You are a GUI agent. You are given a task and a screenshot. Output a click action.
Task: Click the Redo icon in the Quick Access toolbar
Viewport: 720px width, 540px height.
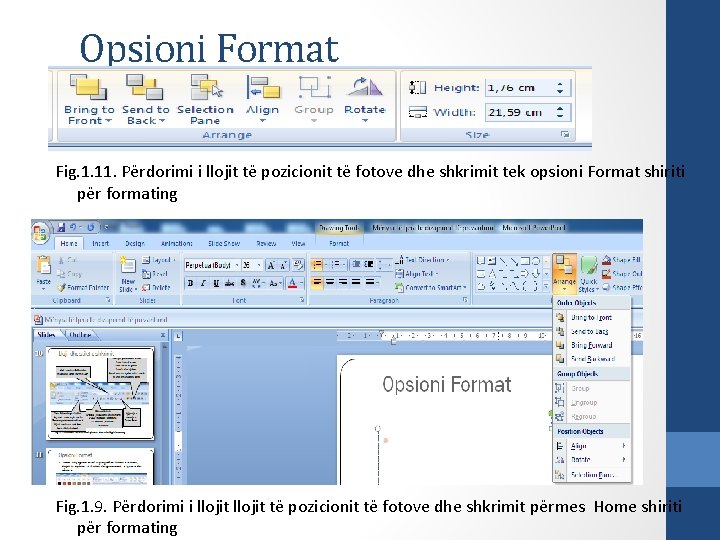pyautogui.click(x=90, y=227)
